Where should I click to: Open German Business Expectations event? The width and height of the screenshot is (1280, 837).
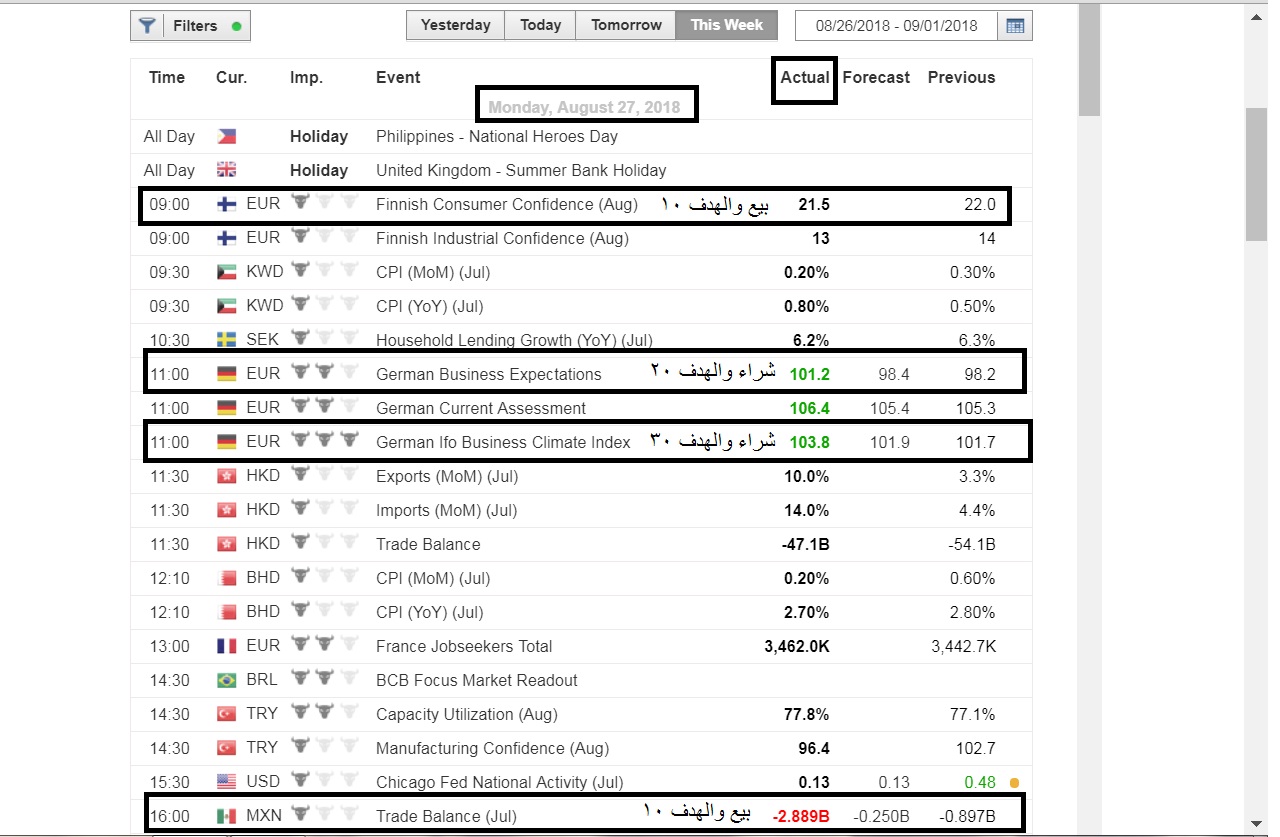(x=488, y=374)
